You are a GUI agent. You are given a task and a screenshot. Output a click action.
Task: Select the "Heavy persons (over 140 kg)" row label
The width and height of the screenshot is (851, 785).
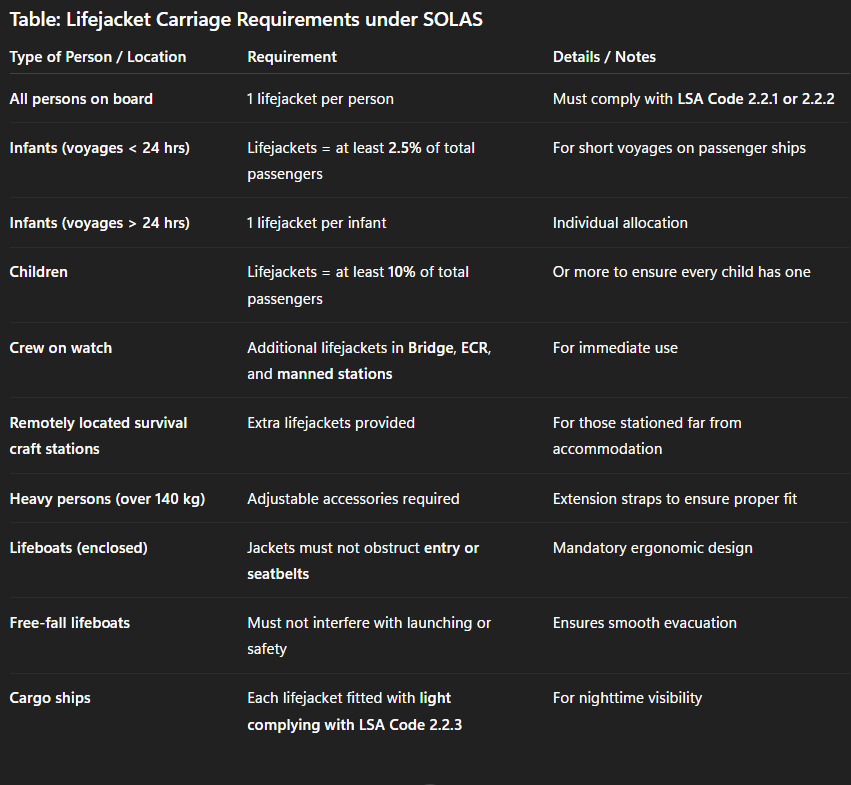point(107,498)
